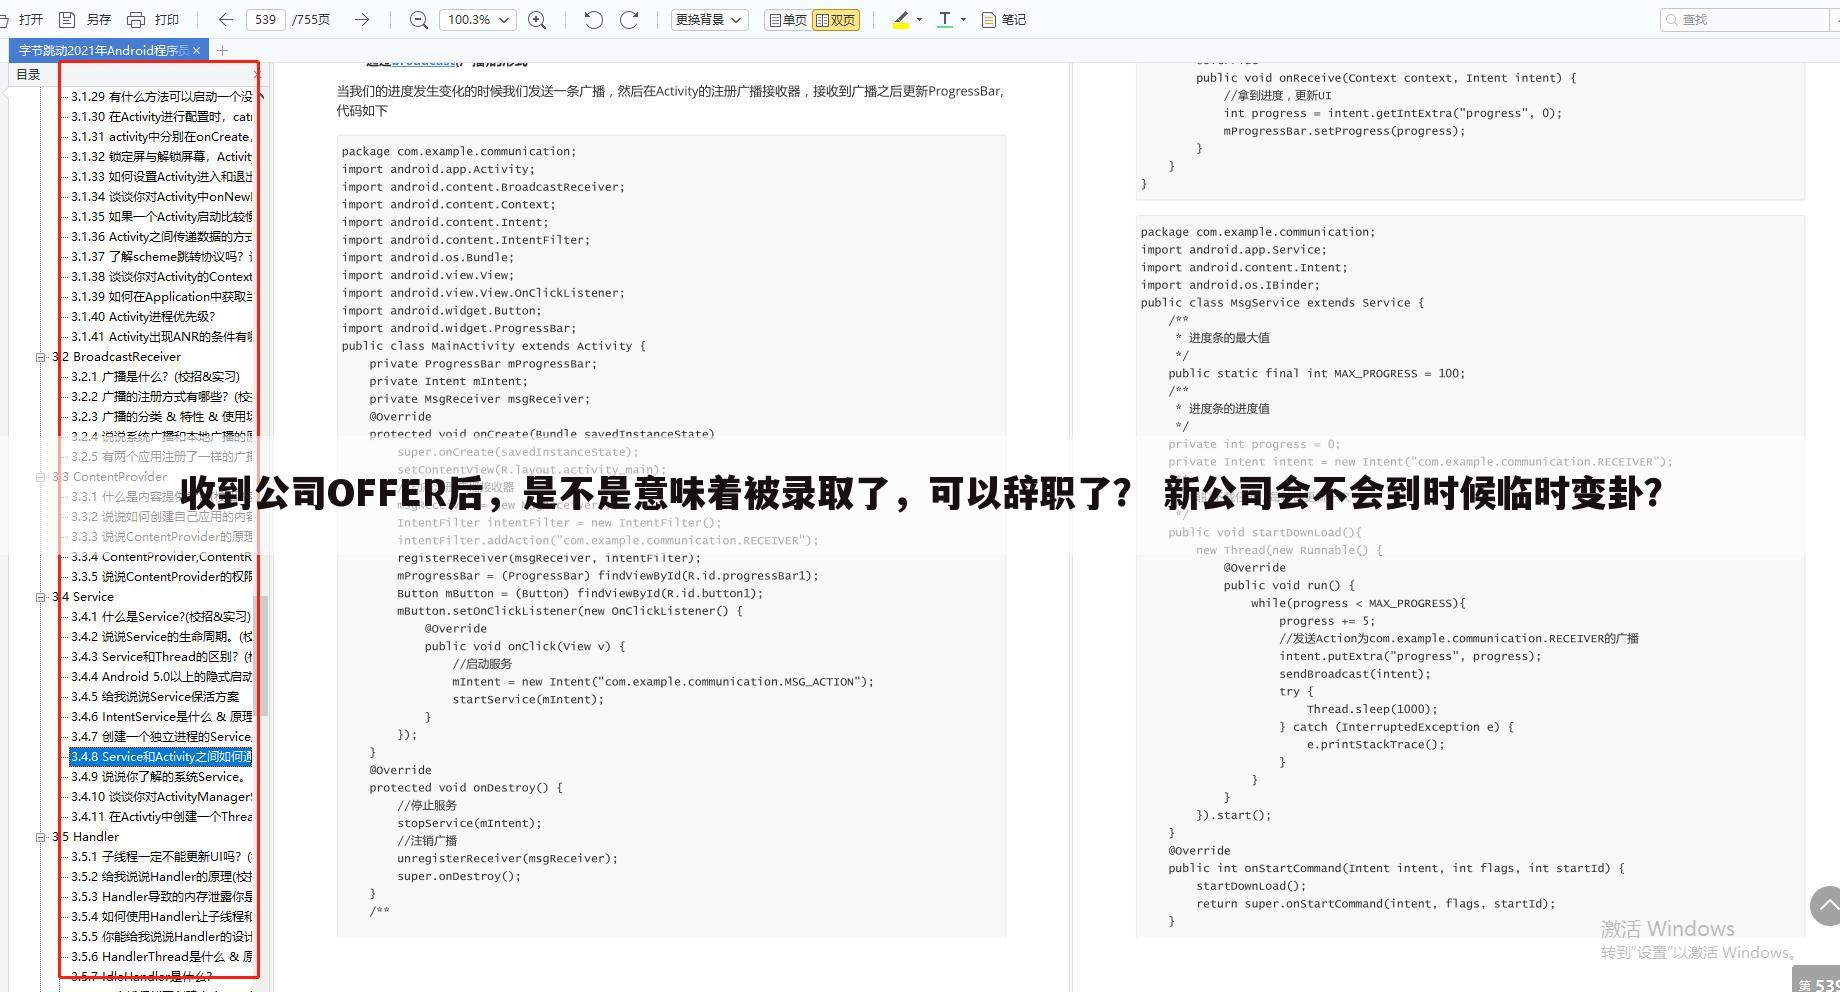This screenshot has height=992, width=1840.
Task: Toggle the 双页 double page view
Action: [x=836, y=19]
